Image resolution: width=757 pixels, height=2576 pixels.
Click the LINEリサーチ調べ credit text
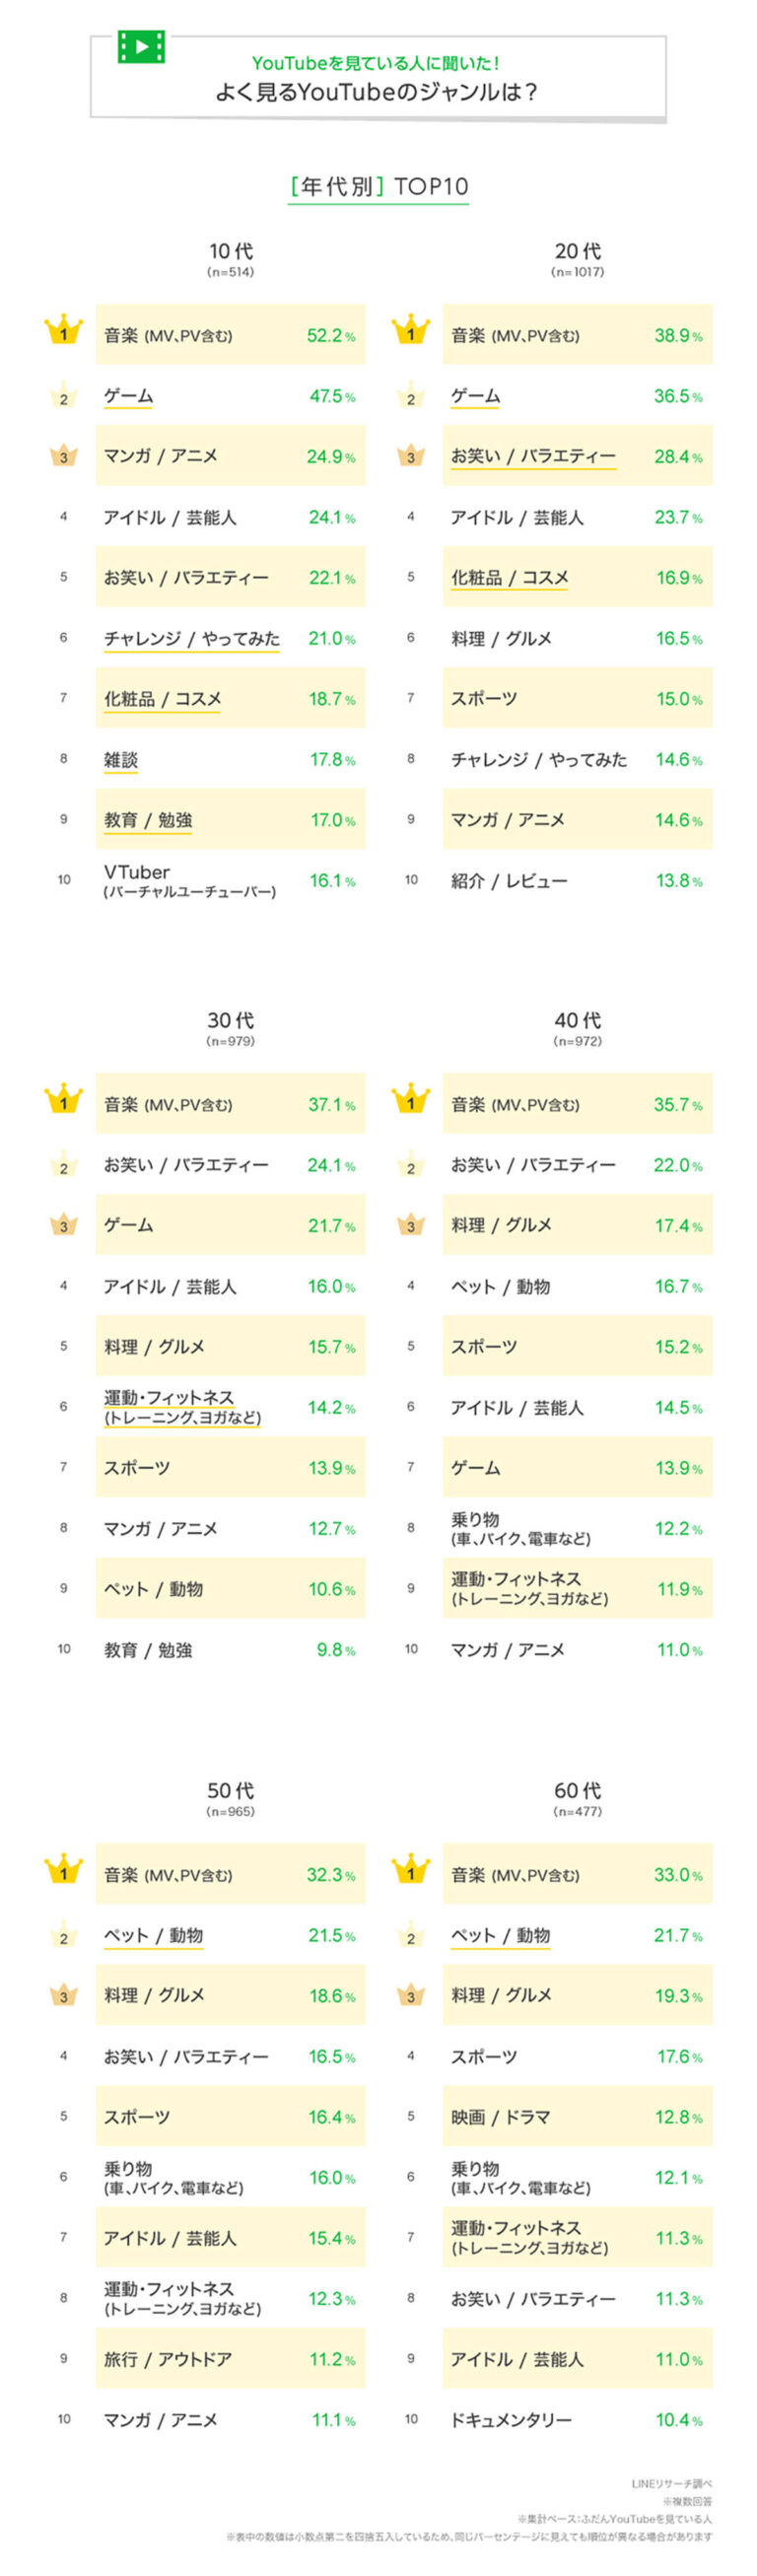[671, 2484]
